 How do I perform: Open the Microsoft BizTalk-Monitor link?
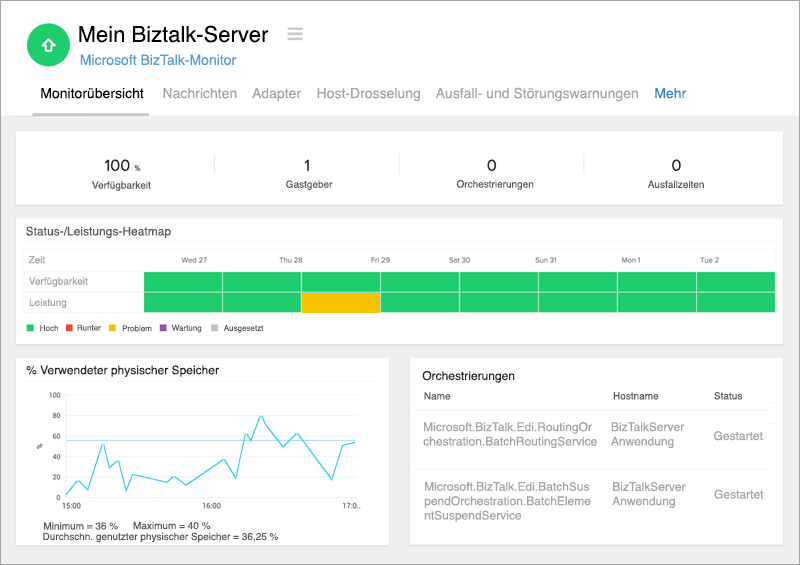pyautogui.click(x=158, y=60)
